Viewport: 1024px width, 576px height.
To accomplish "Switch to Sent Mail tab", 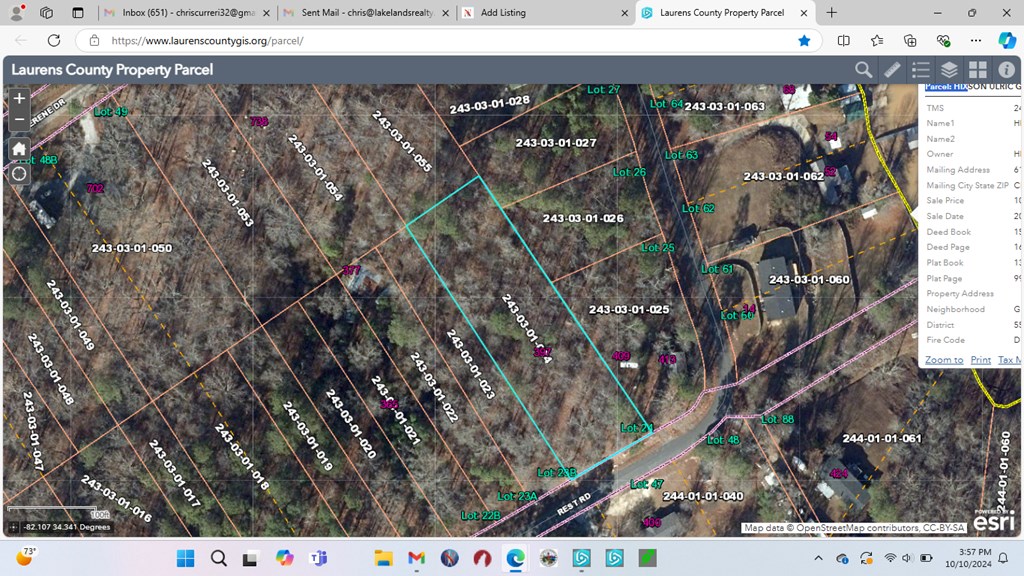I will (x=367, y=12).
